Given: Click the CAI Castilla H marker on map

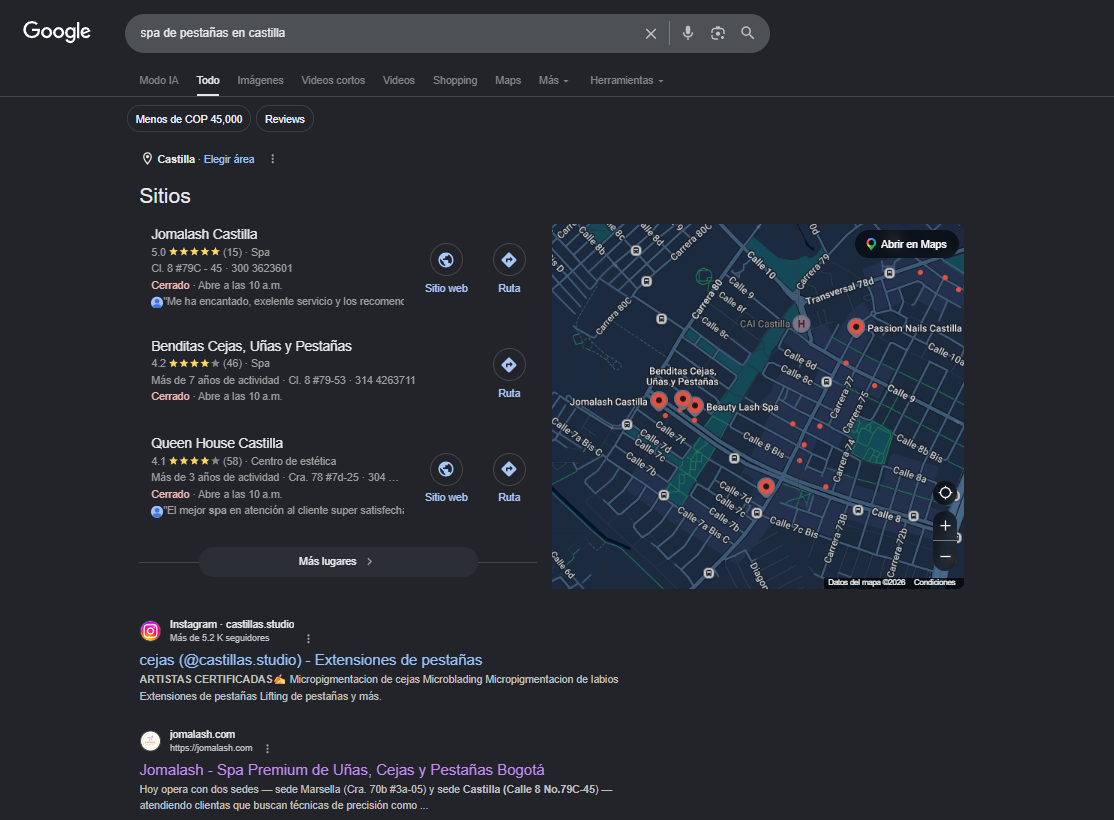Looking at the screenshot, I should [801, 323].
